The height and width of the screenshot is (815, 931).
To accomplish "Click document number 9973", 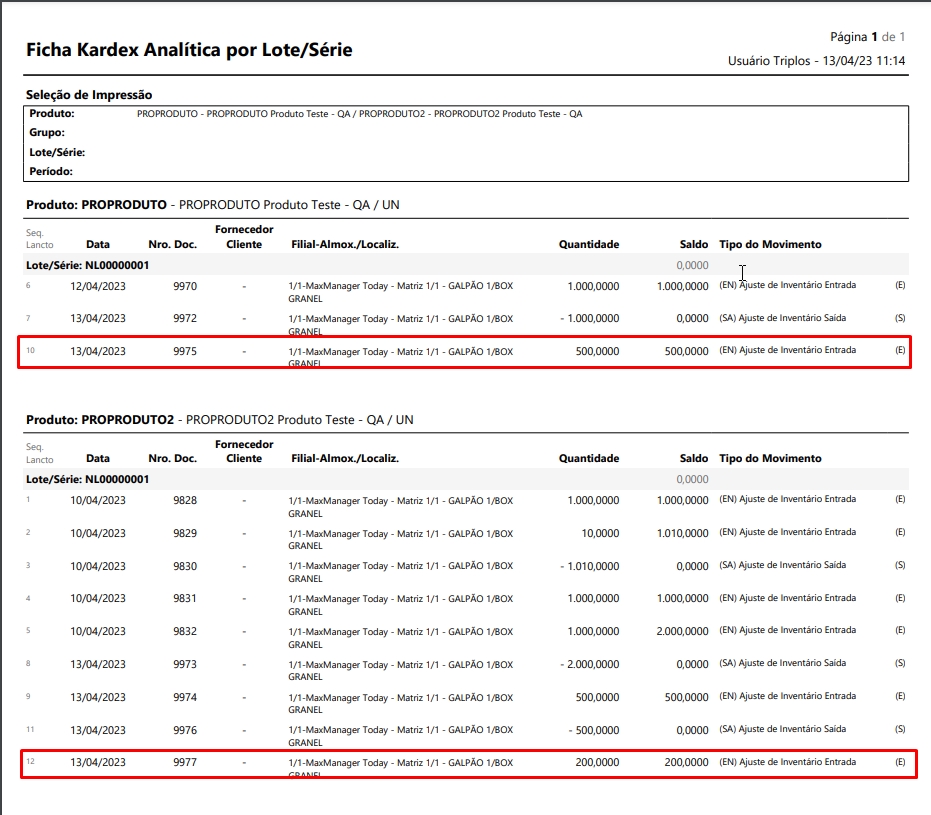I will pos(185,664).
